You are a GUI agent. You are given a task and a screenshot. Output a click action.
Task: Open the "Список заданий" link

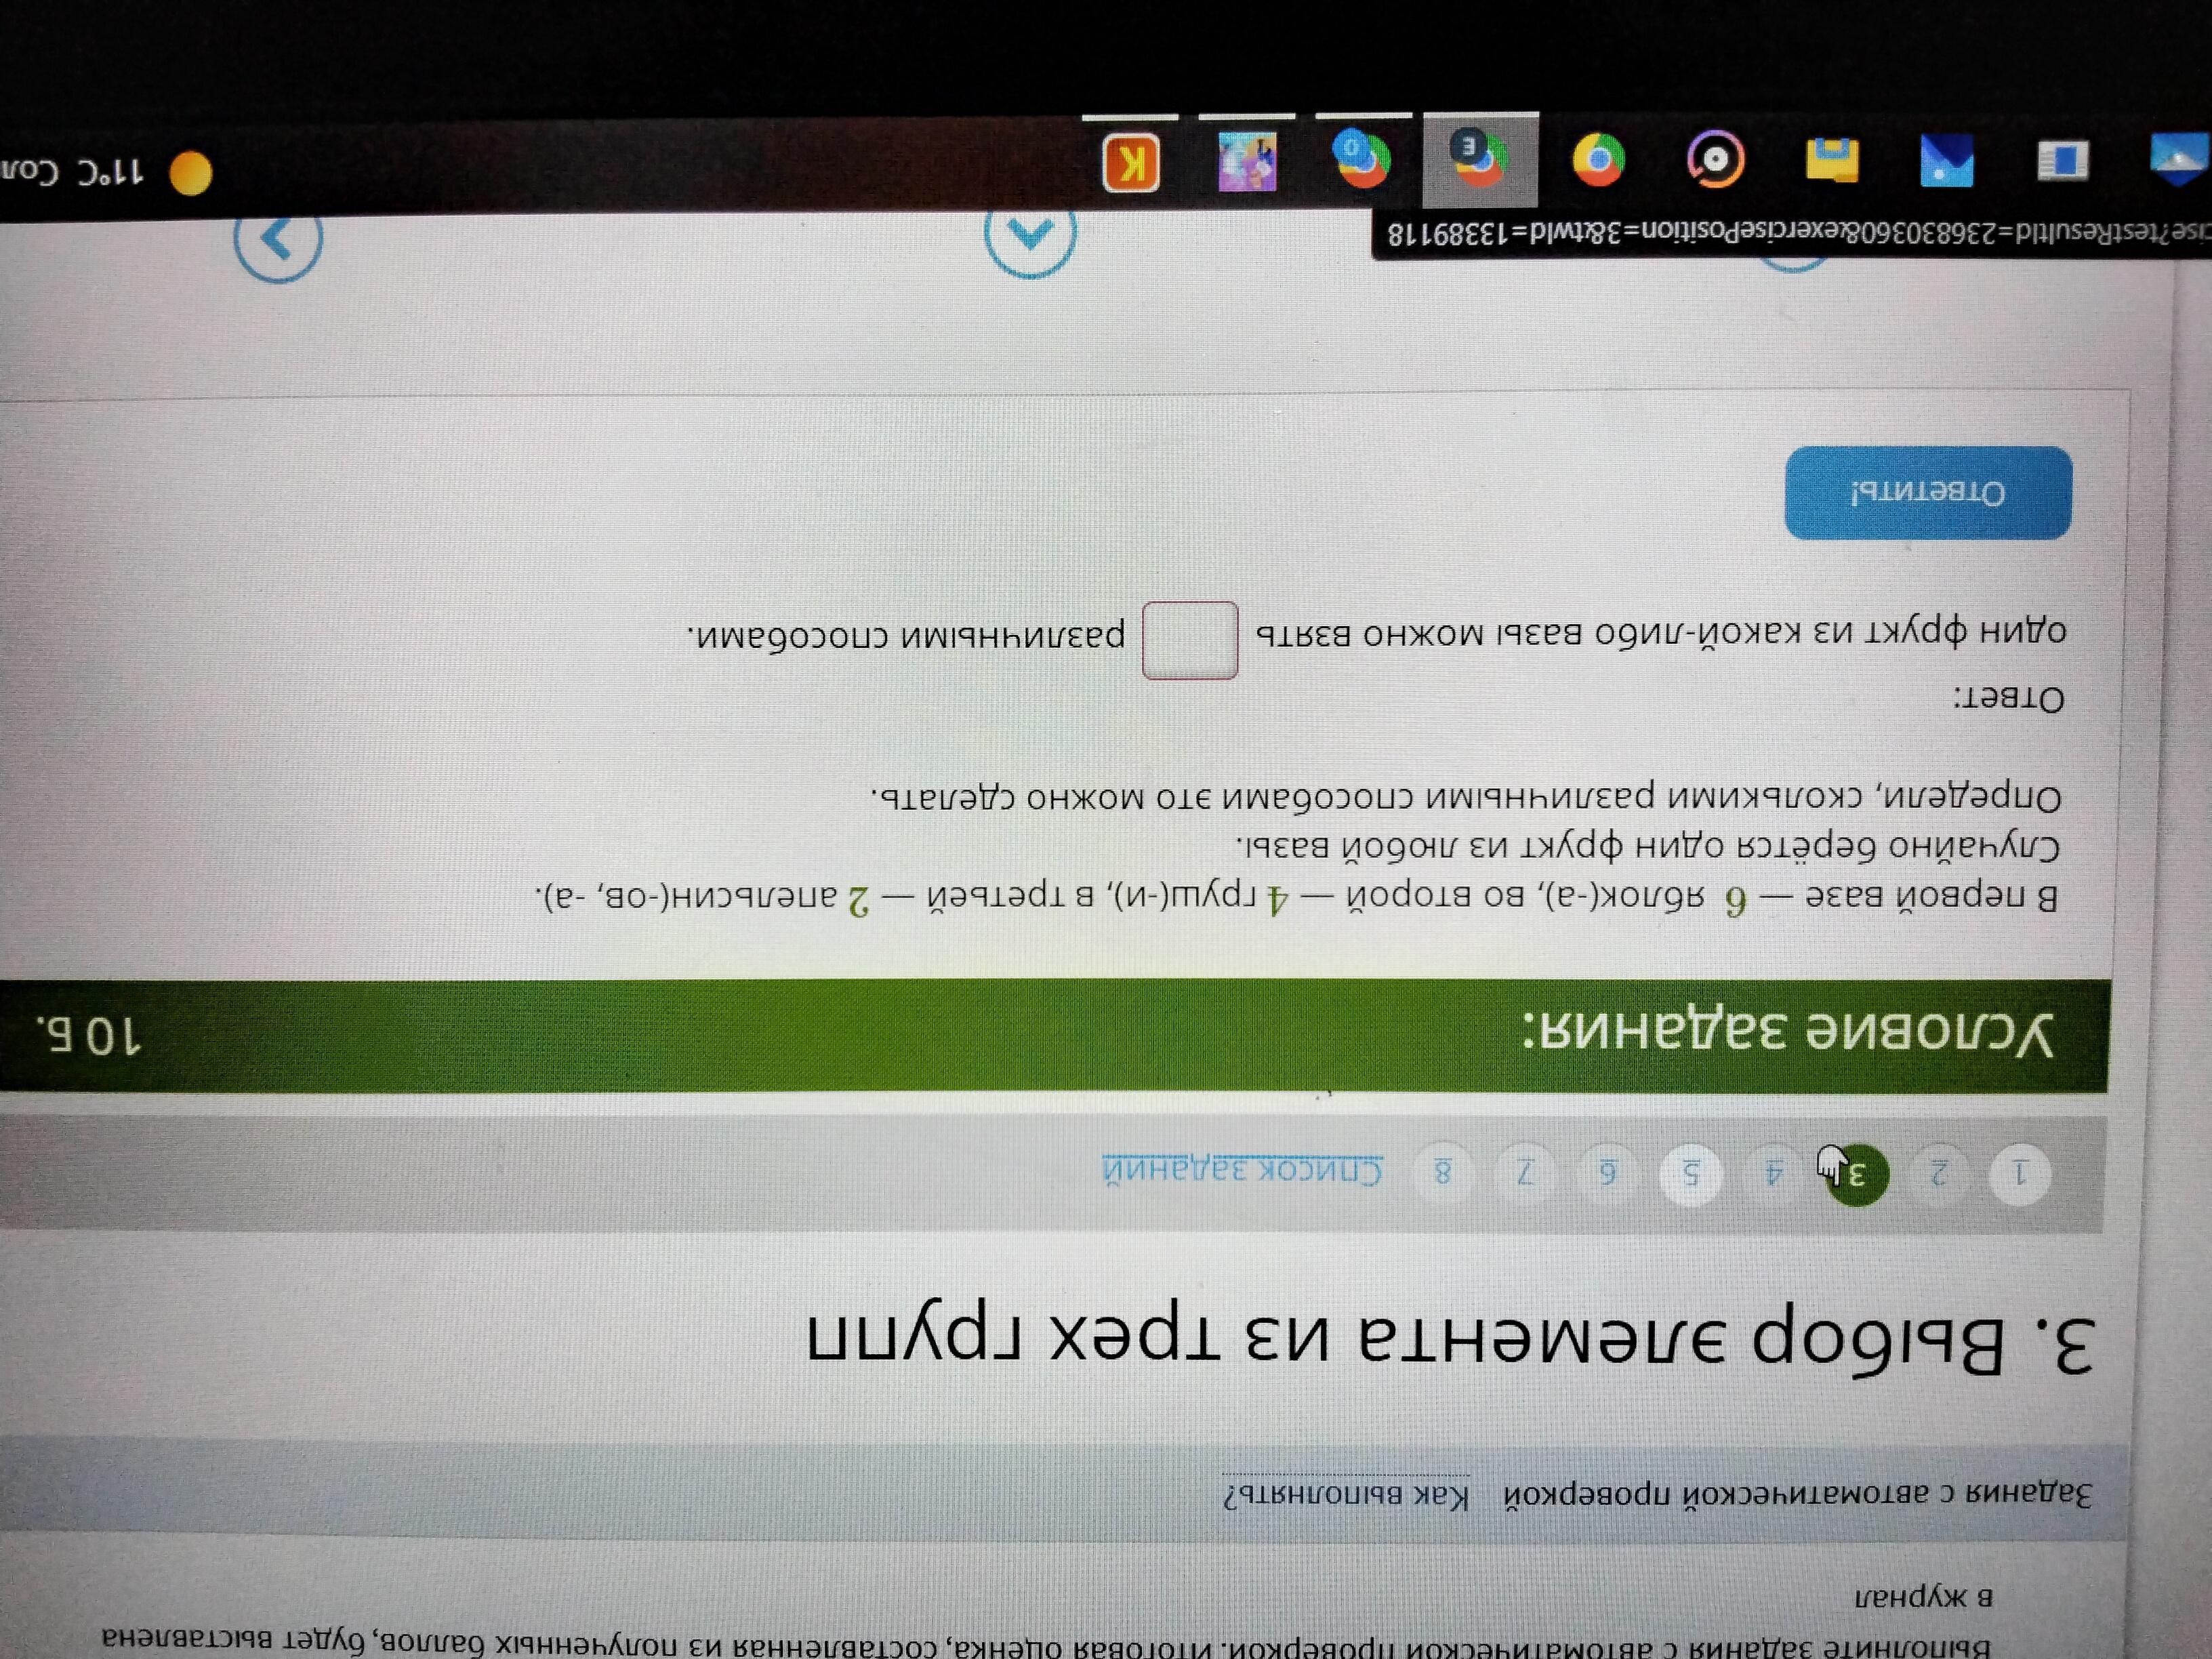pos(1242,1169)
